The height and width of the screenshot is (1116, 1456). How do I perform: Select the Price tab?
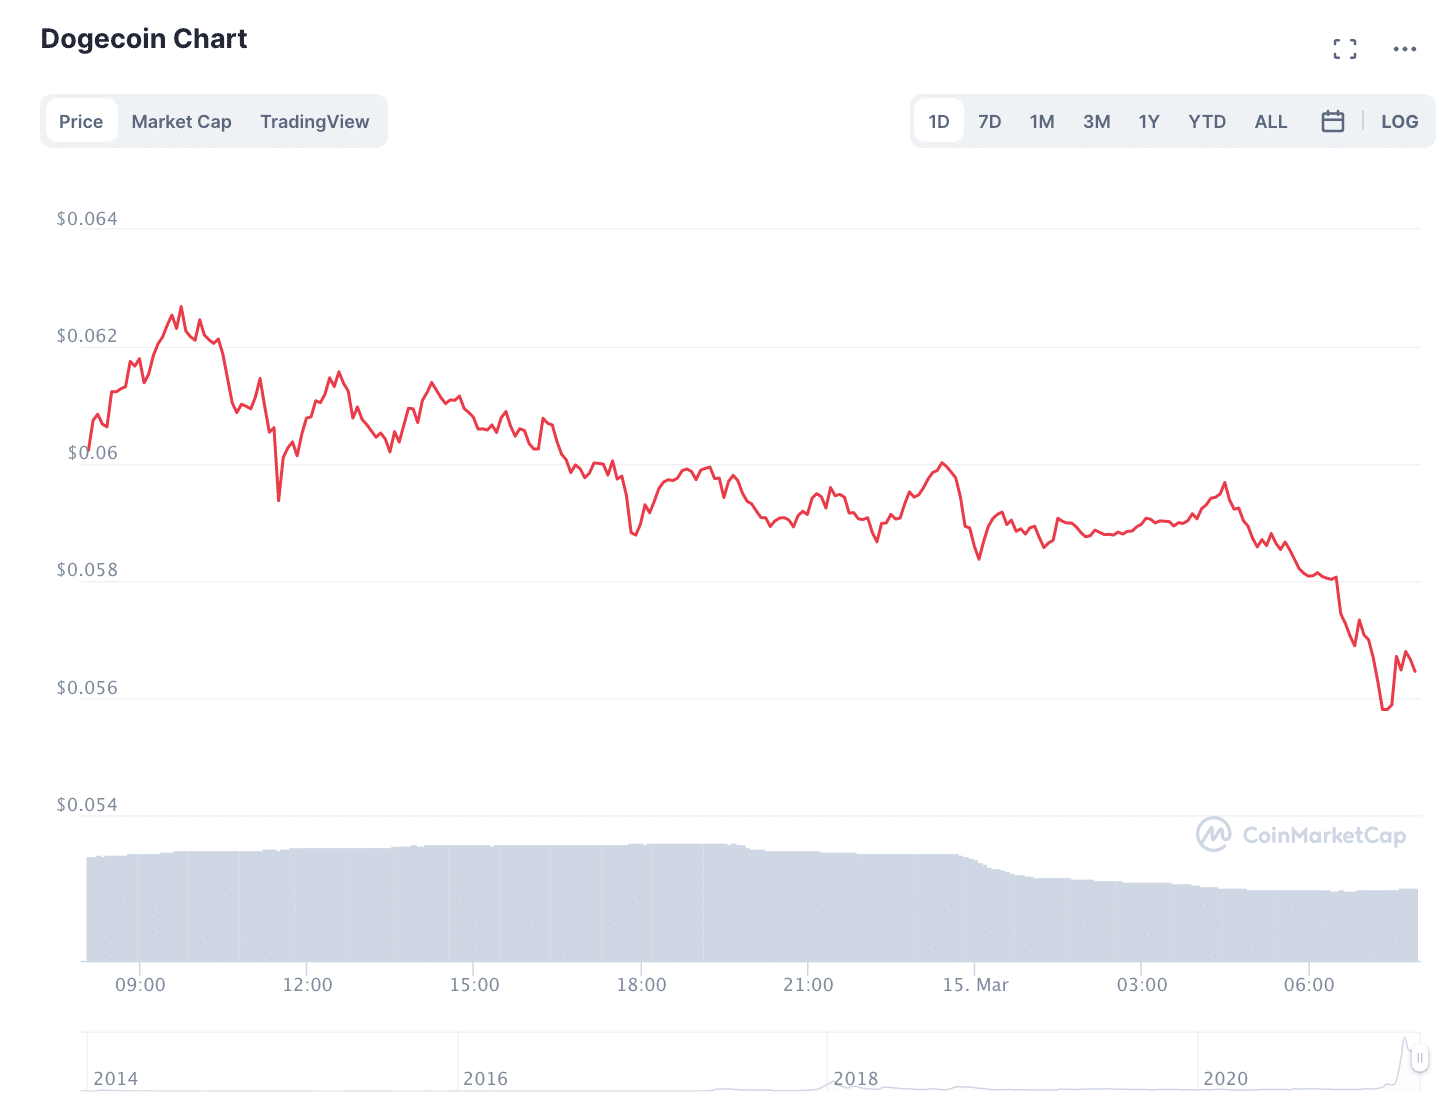[81, 121]
